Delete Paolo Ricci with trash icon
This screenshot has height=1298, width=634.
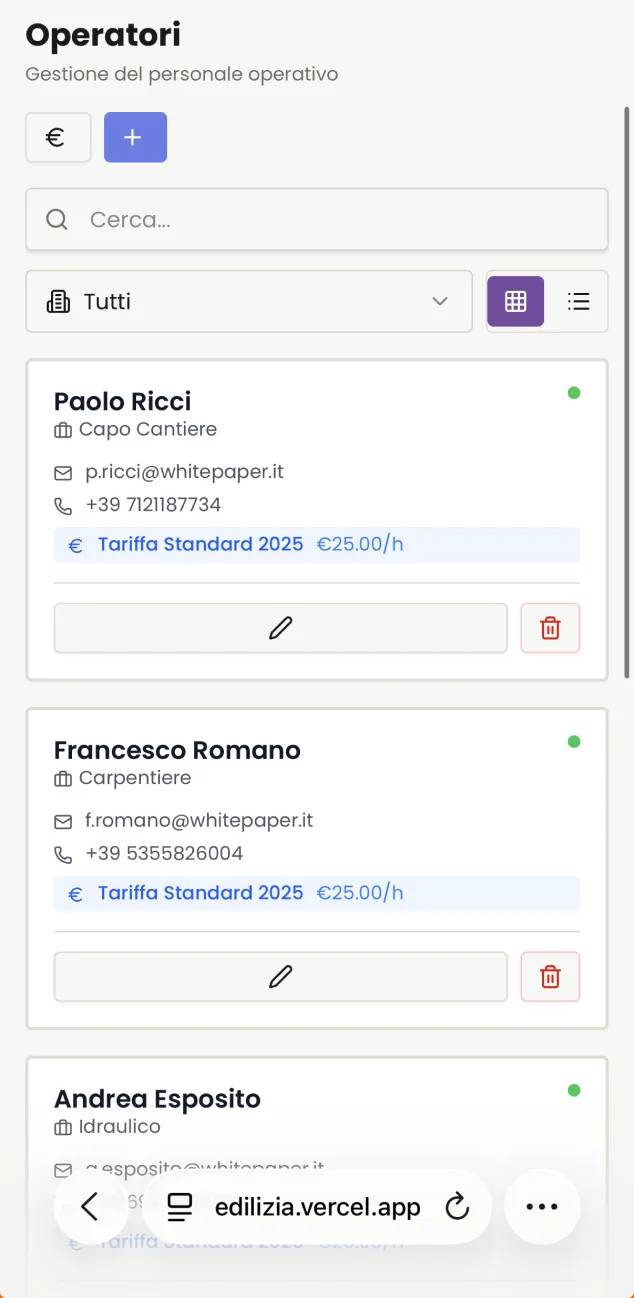550,628
